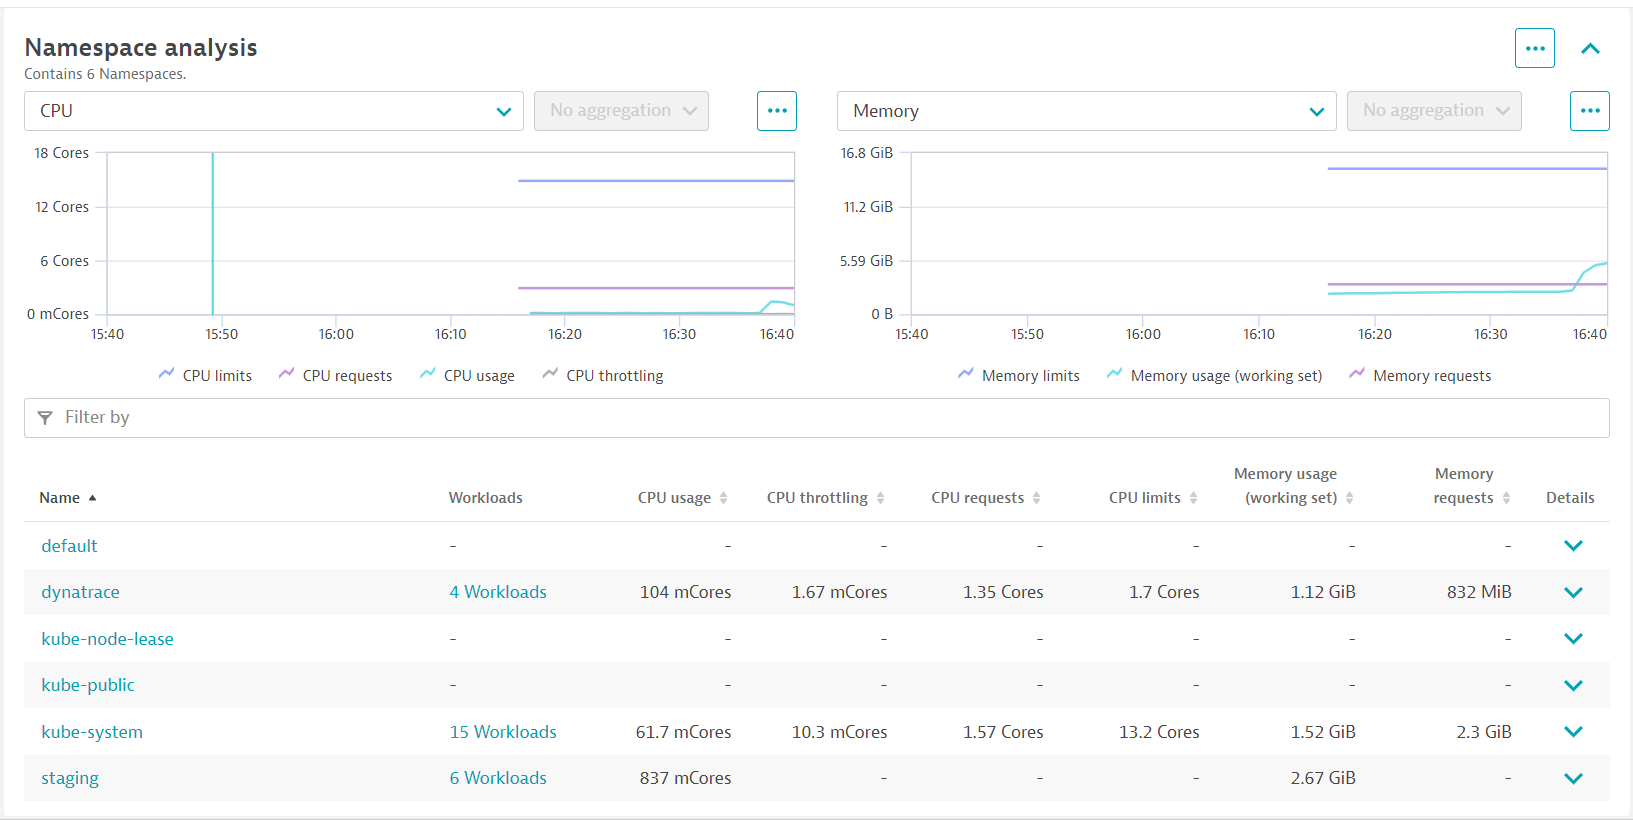Click the Filter by input field
This screenshot has width=1633, height=820.
[816, 418]
